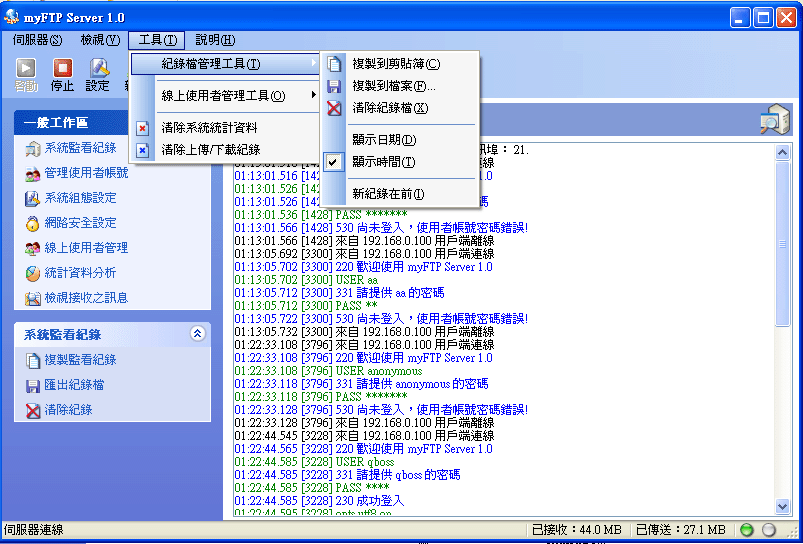Click the 匯出紀錄檔 save icon
This screenshot has width=803, height=544.
[33, 385]
